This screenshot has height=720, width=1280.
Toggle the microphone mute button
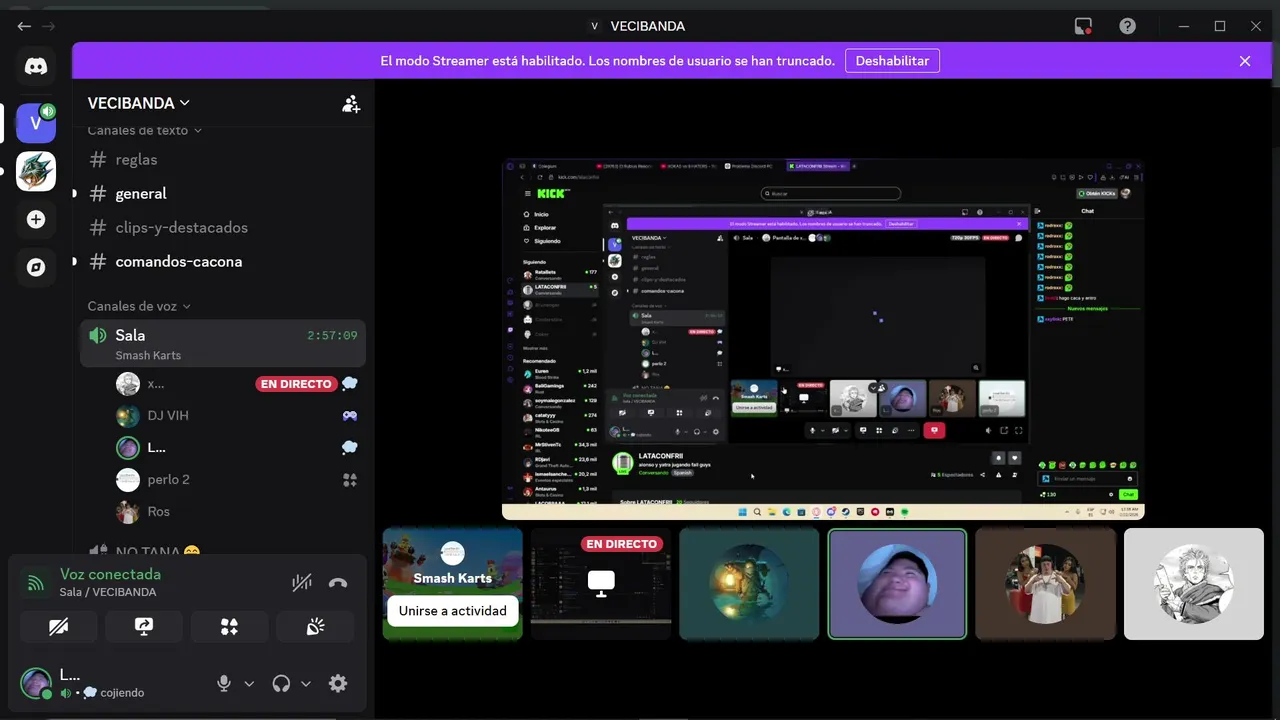point(224,683)
